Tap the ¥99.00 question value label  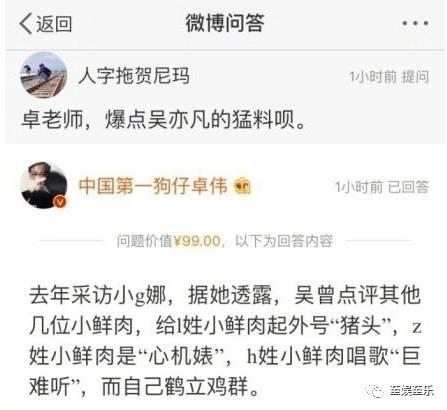197,241
